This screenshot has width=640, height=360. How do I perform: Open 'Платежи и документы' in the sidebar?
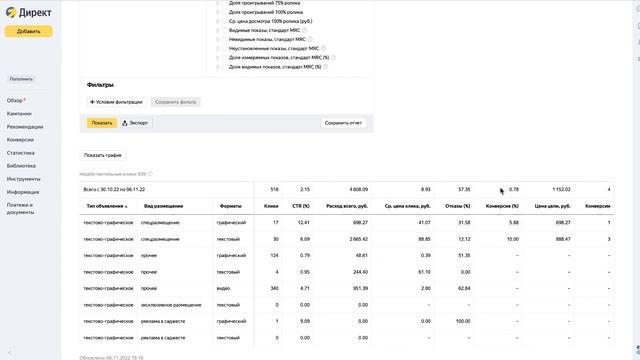[x=20, y=209]
